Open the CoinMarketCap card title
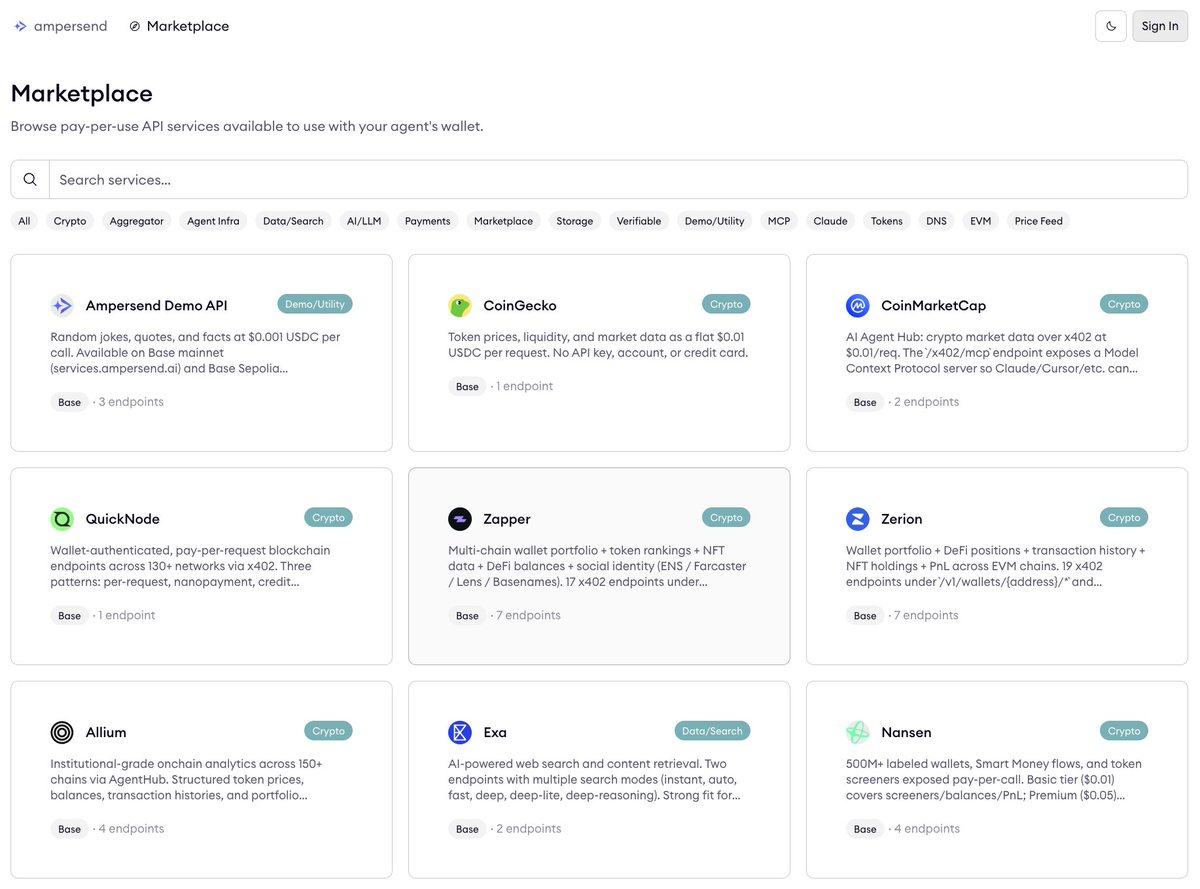Screen dimensions: 1200x889 pos(933,306)
